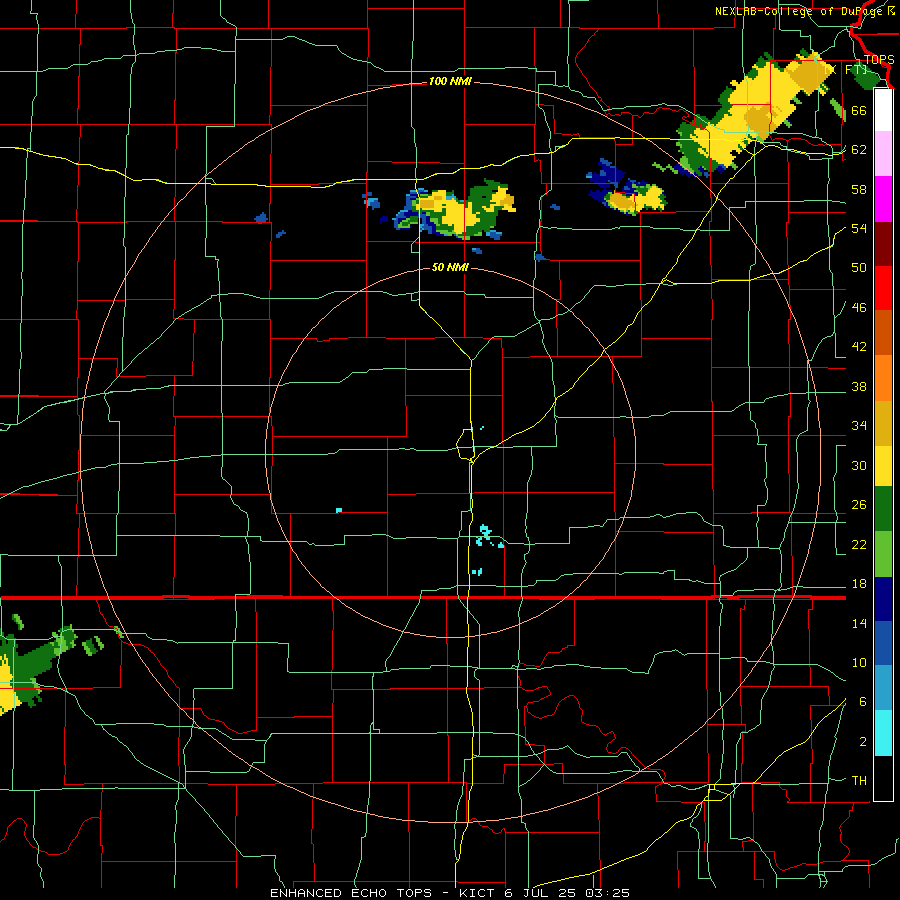
Task: Click the light pink legend swatch beside 62
Action: click(x=883, y=153)
